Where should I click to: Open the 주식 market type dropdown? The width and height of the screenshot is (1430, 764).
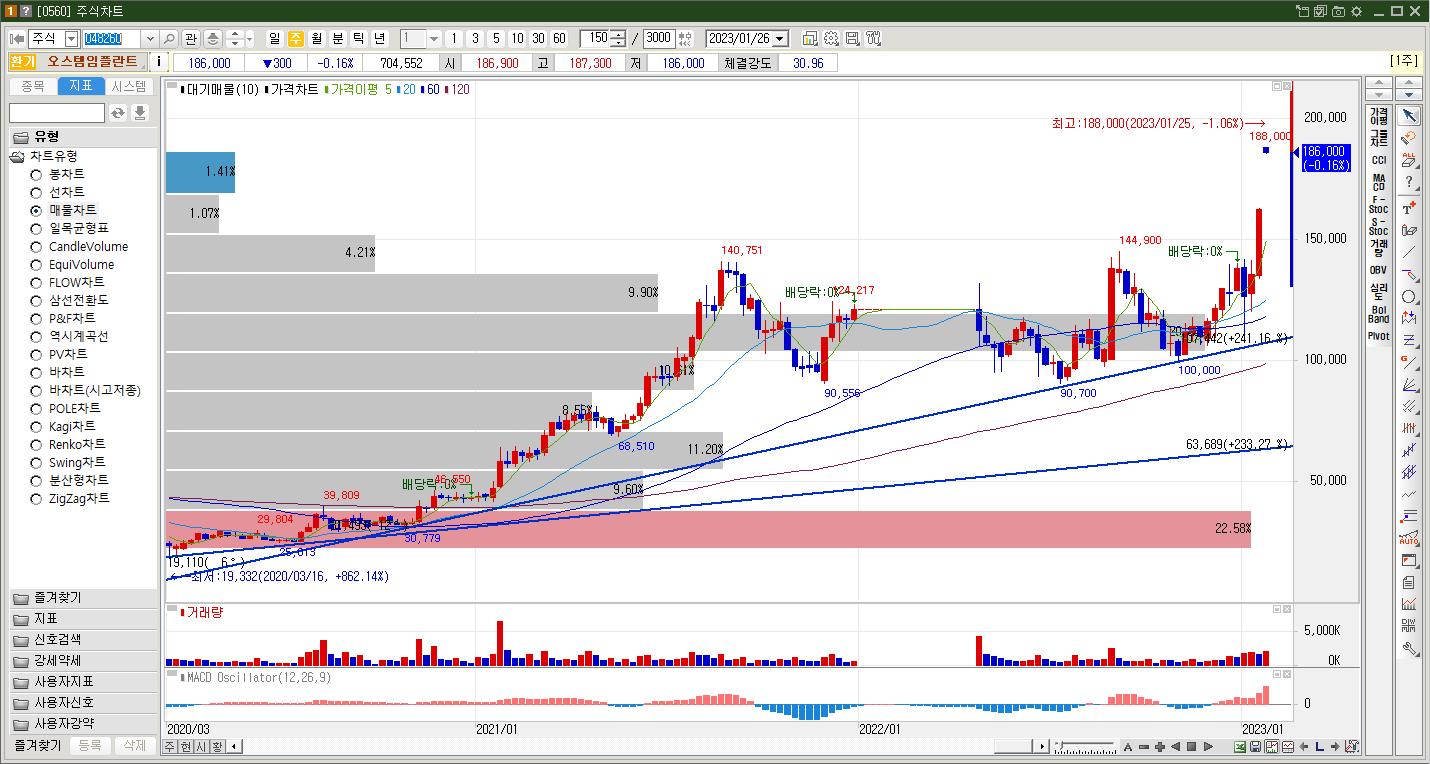pyautogui.click(x=71, y=38)
